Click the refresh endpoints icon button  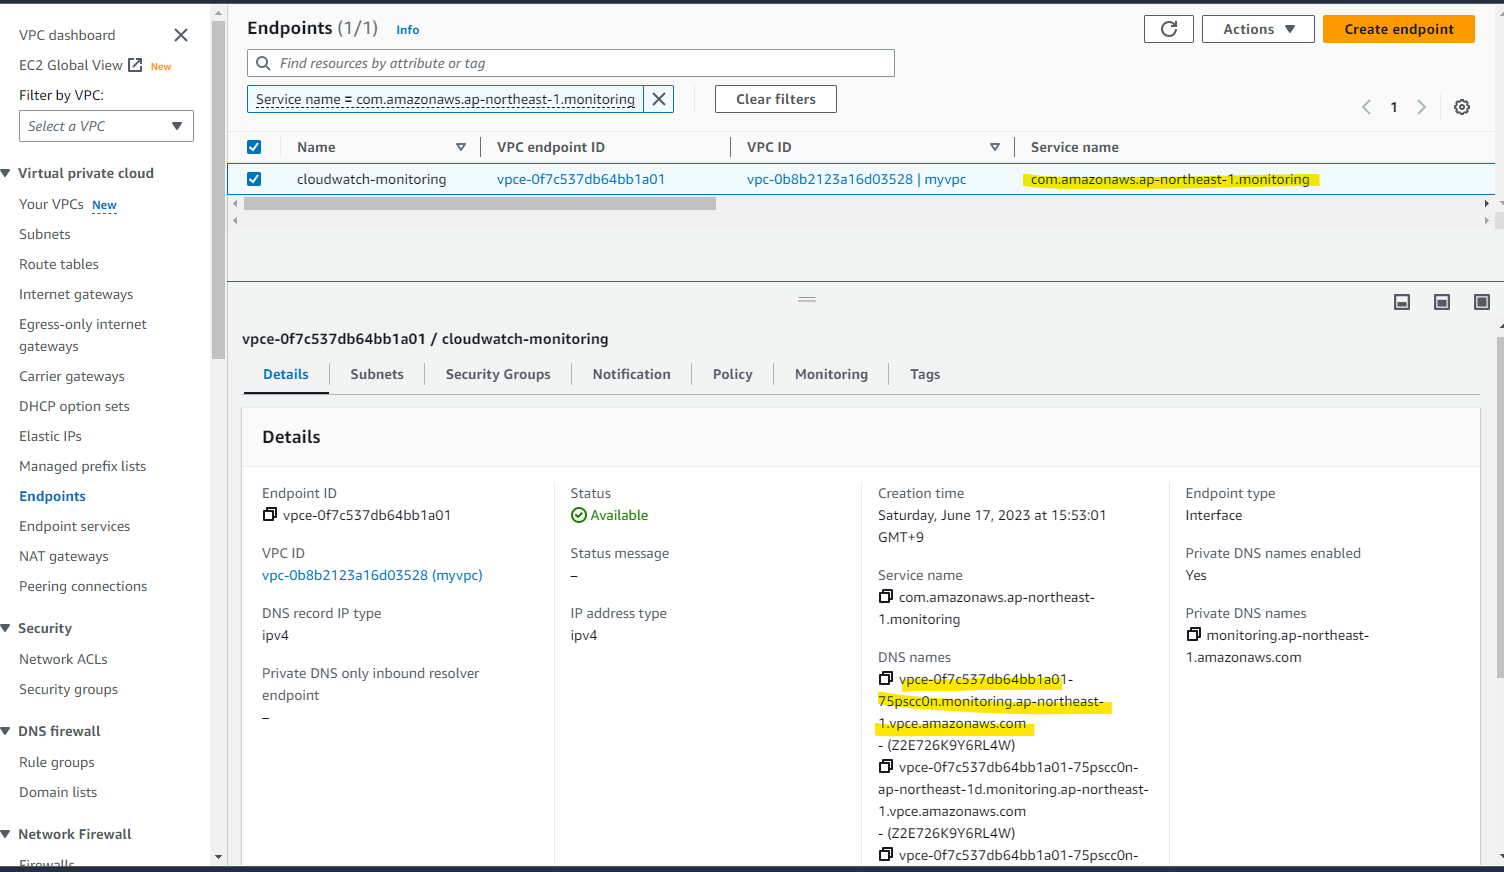point(1169,29)
